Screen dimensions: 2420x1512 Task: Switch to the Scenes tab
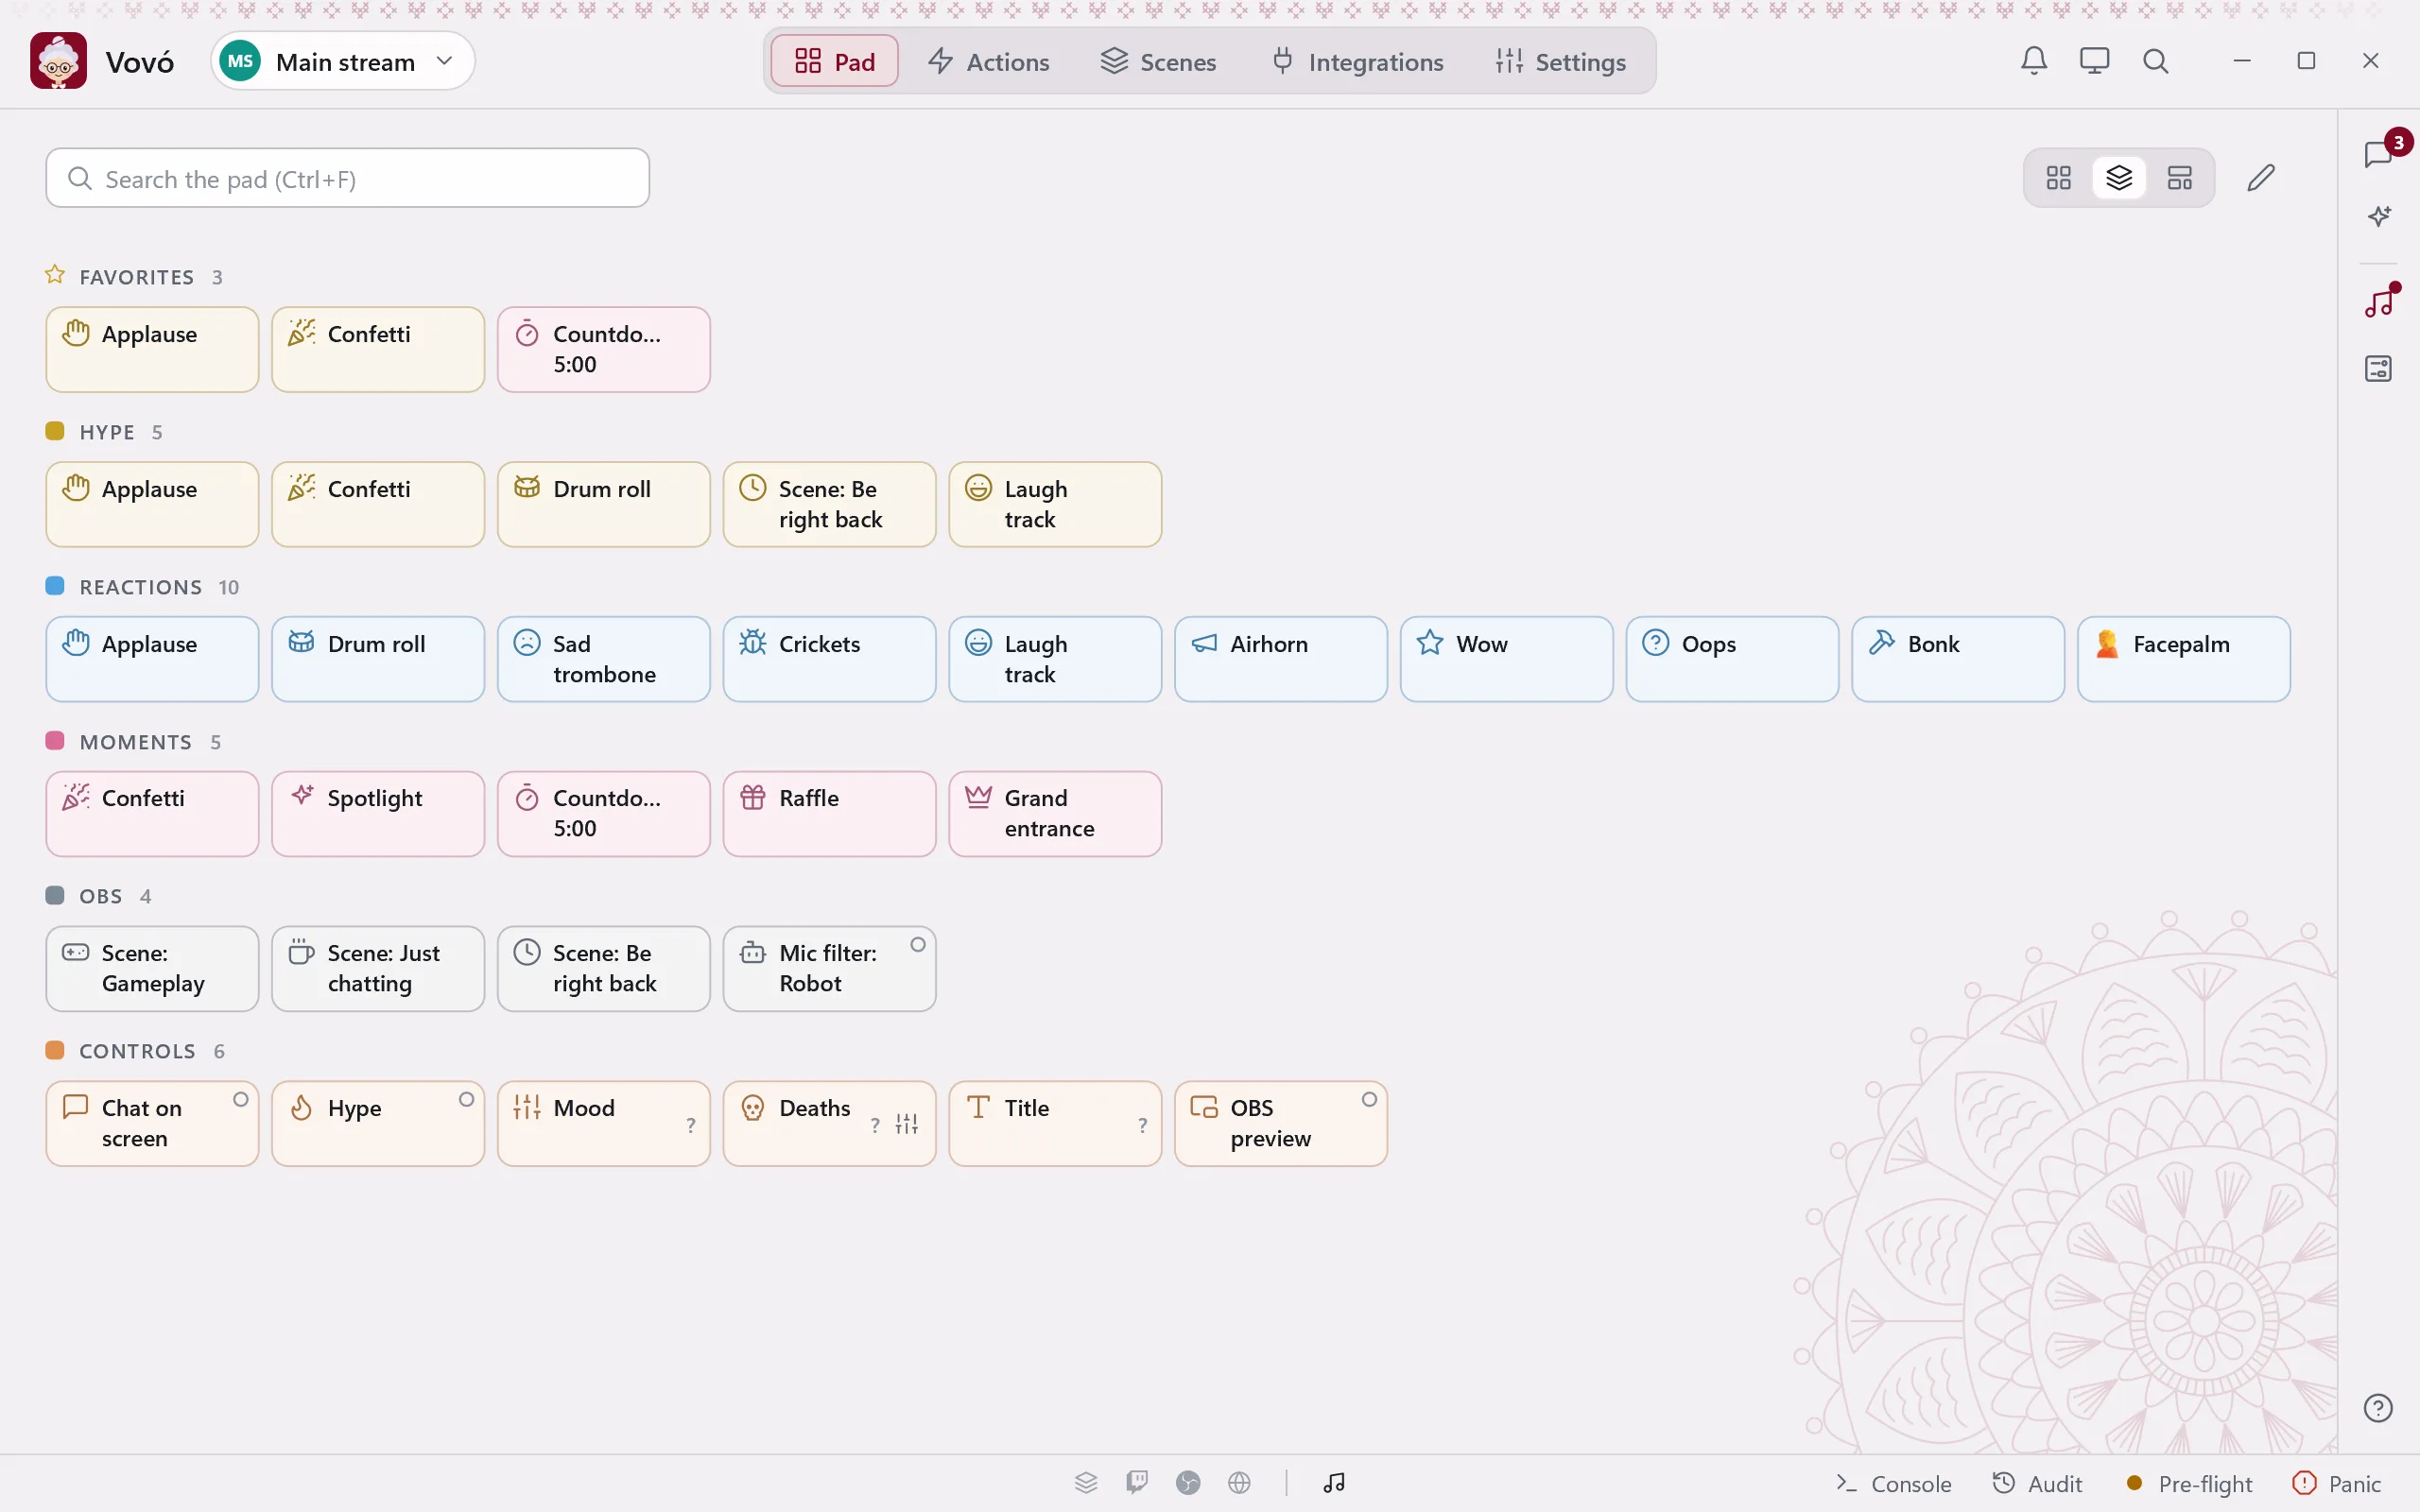1158,61
